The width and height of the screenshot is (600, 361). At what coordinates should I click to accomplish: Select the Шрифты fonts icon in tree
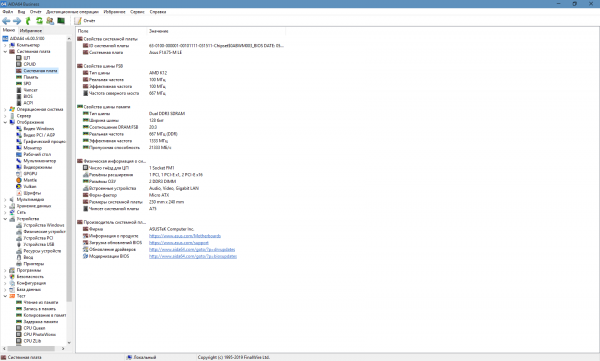point(19,193)
